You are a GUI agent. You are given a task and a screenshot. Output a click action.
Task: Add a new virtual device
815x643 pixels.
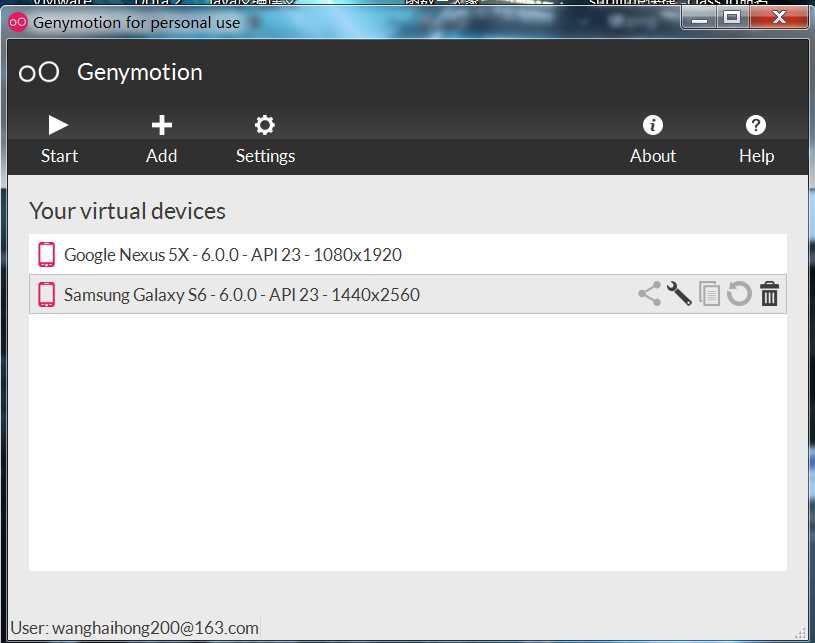tap(162, 139)
